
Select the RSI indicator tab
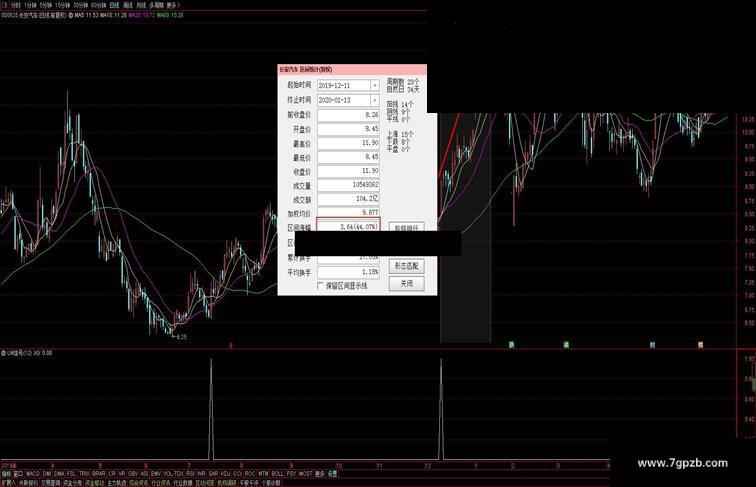tap(190, 473)
